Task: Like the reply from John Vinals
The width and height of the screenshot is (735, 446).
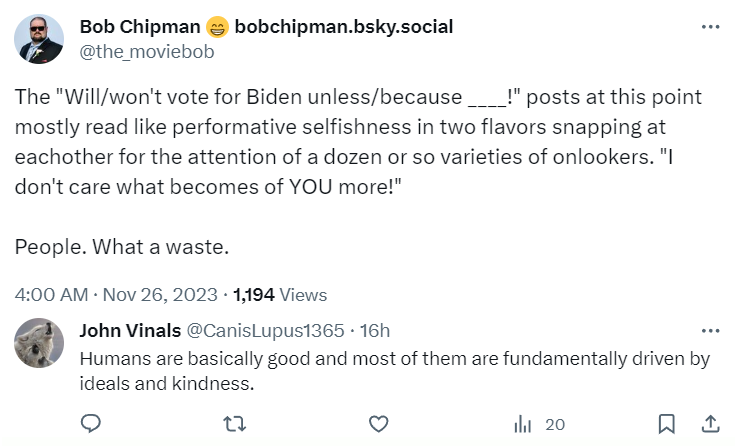Action: 378,424
